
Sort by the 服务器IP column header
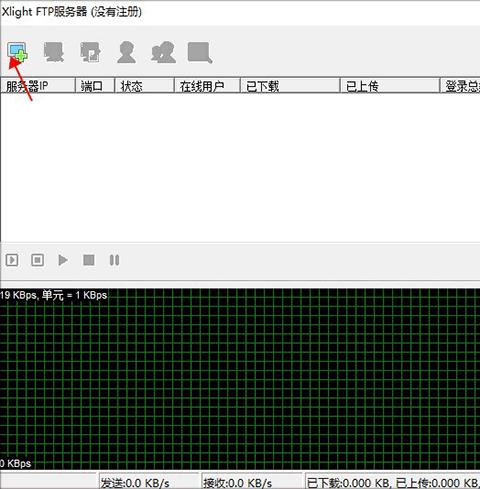pyautogui.click(x=38, y=86)
